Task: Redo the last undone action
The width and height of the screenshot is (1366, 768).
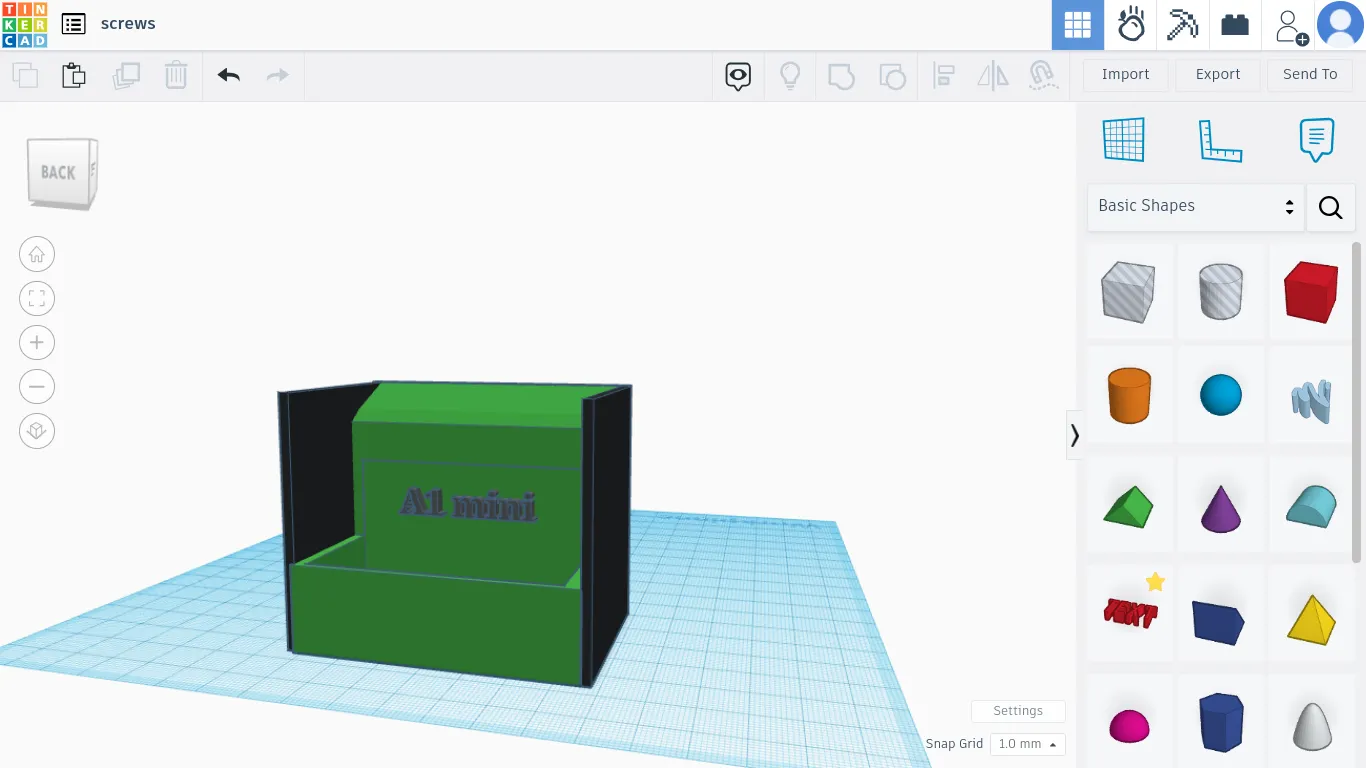Action: tap(277, 75)
